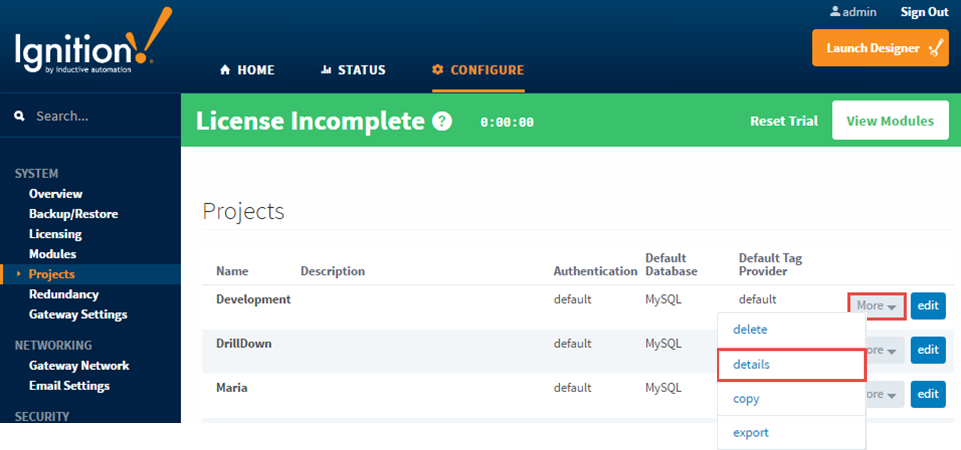The image size is (961, 450).
Task: Click the help question mark icon
Action: point(442,121)
